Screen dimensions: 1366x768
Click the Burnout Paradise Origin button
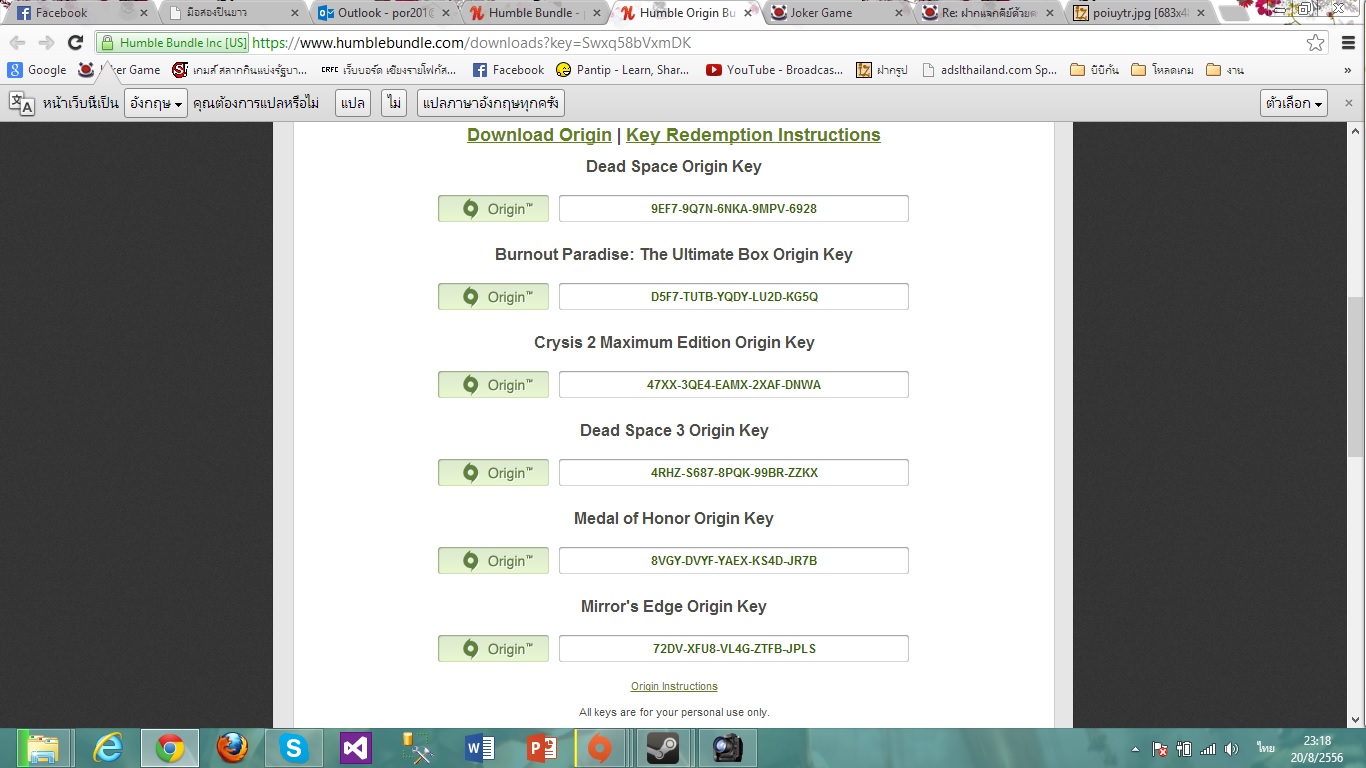click(x=493, y=297)
